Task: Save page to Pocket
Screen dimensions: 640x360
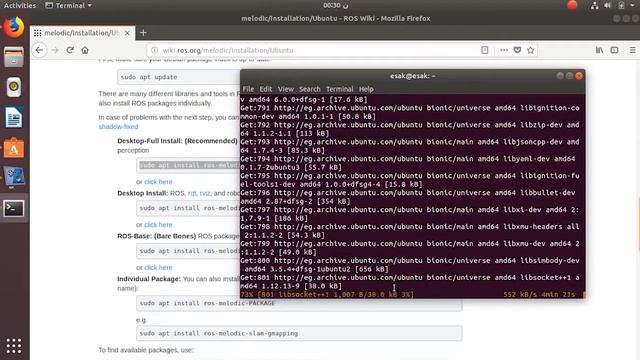Action: [517, 50]
